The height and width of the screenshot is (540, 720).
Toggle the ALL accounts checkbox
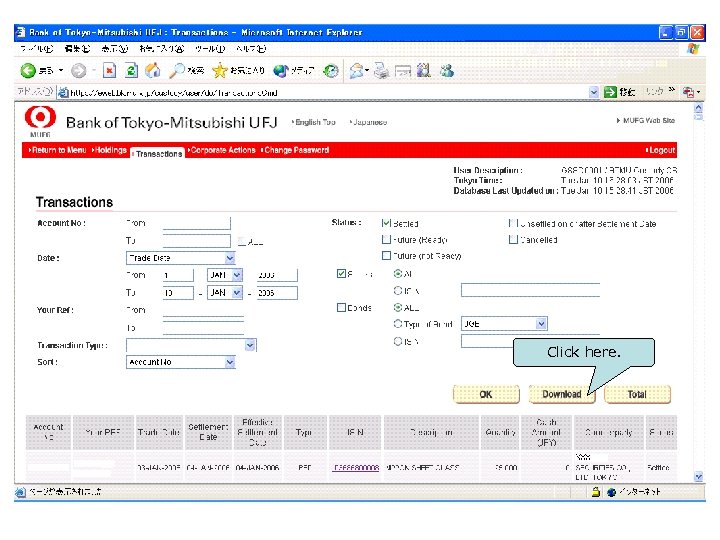pyautogui.click(x=242, y=242)
